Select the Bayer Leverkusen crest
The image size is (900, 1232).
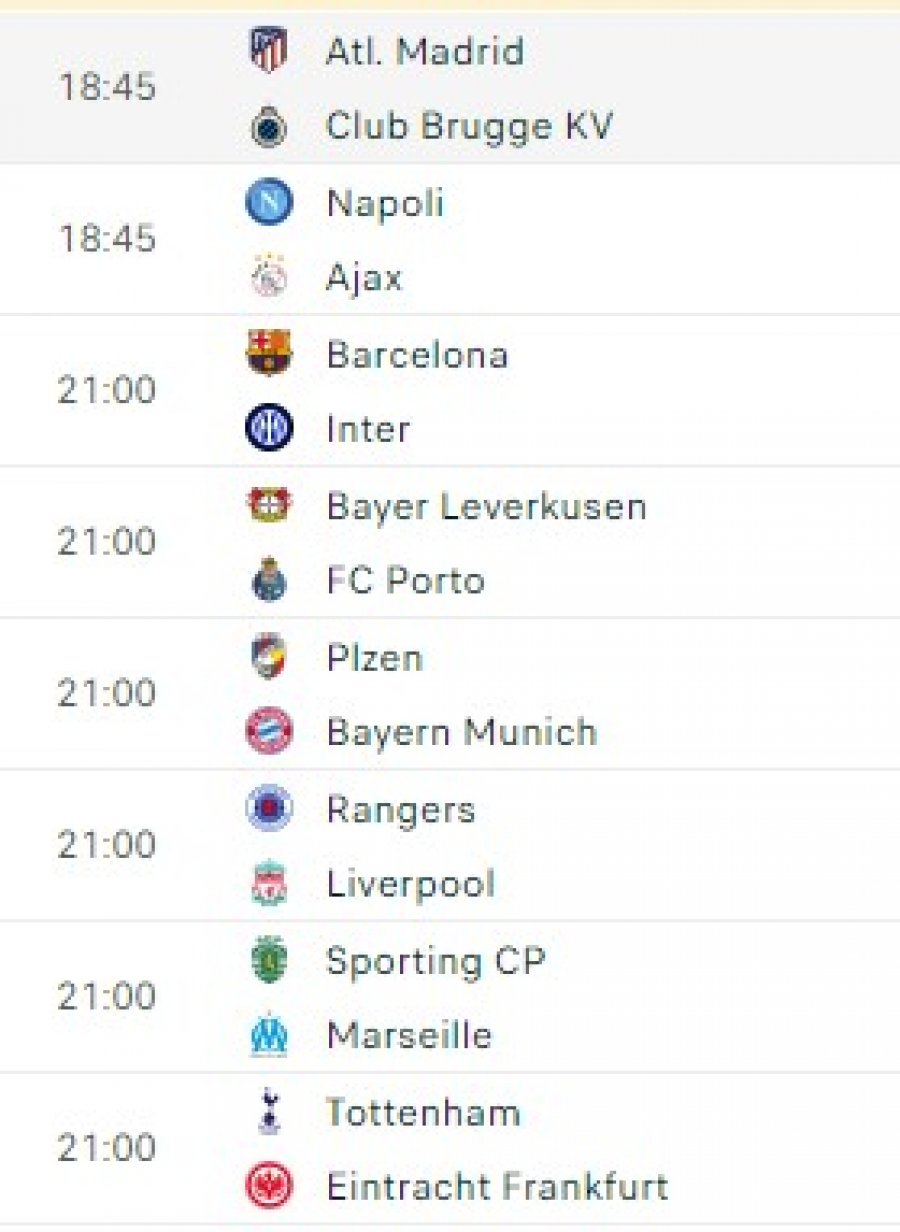point(268,505)
